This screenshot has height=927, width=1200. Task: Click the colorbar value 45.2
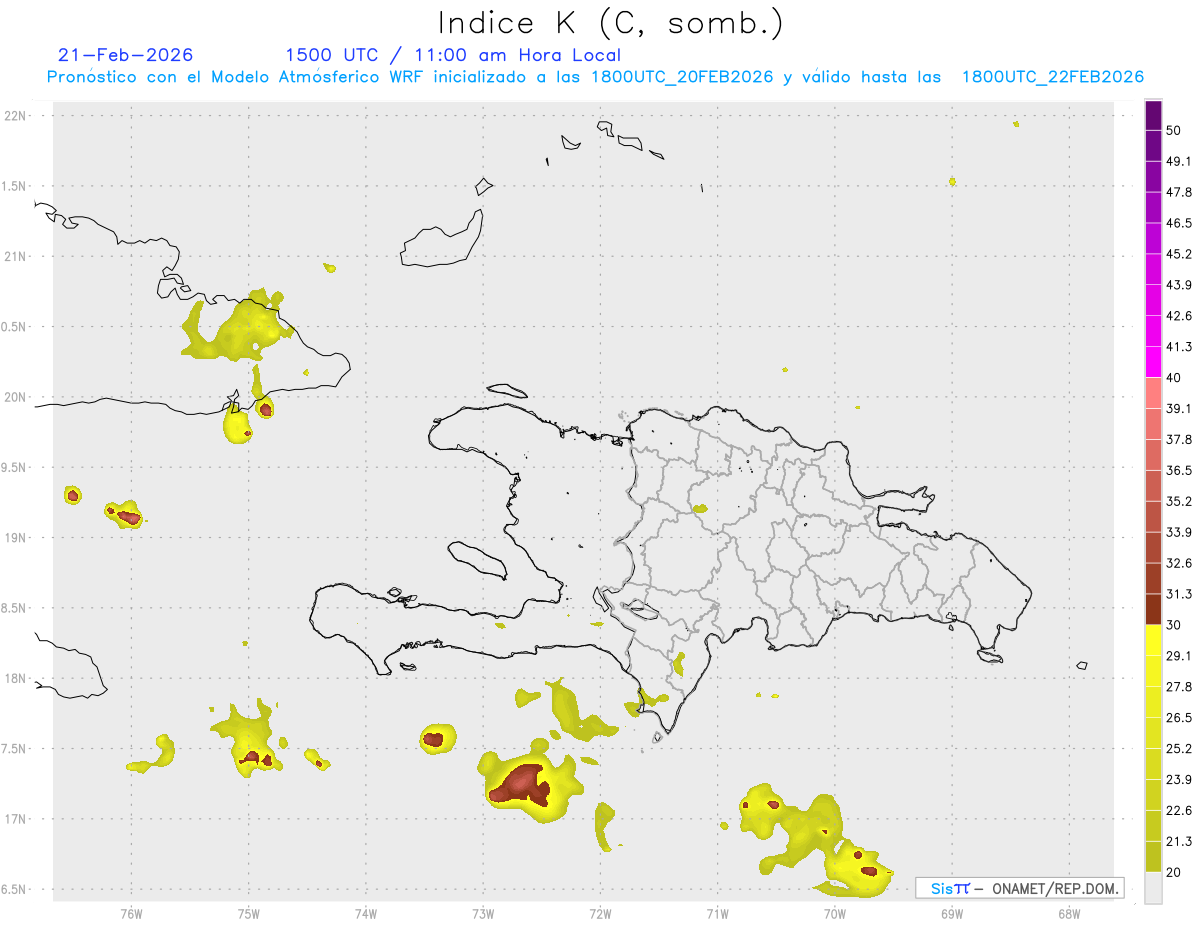tap(1179, 254)
